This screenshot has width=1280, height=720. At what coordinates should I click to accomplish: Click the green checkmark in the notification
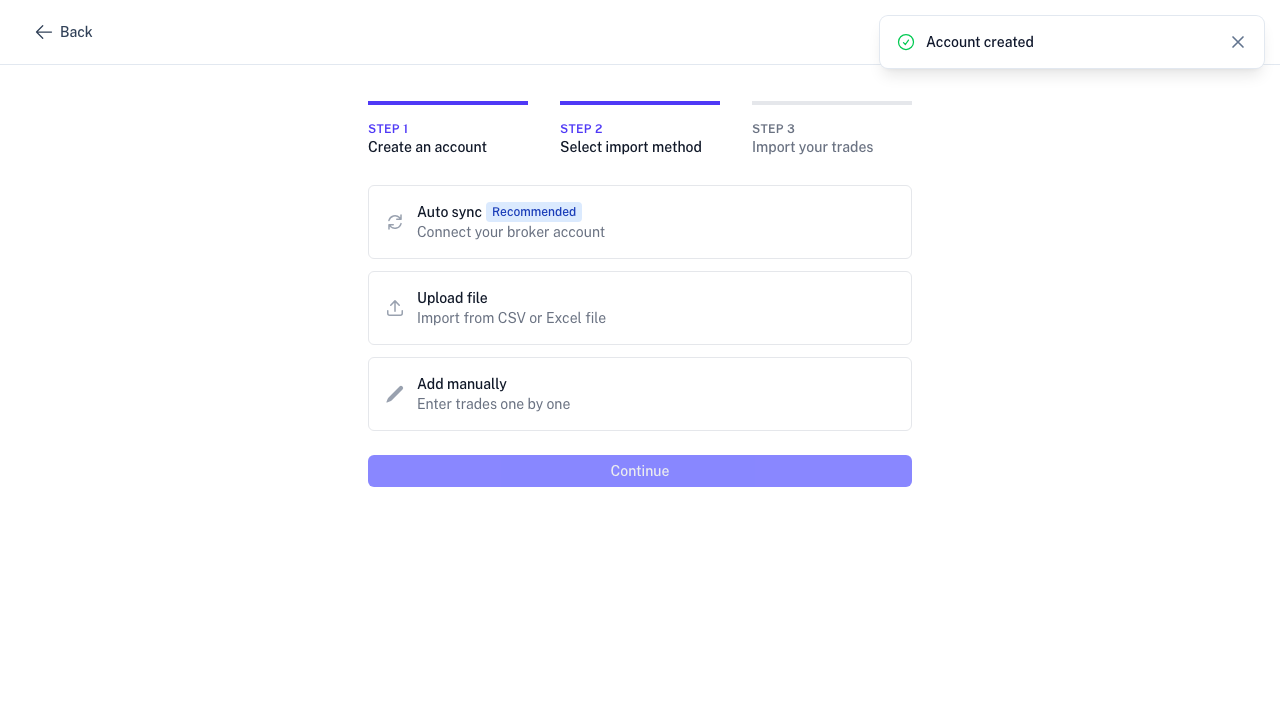point(906,42)
